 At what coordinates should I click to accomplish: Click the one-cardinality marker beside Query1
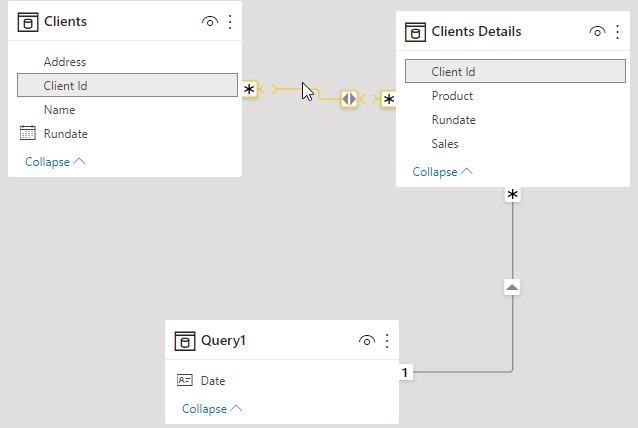405,372
